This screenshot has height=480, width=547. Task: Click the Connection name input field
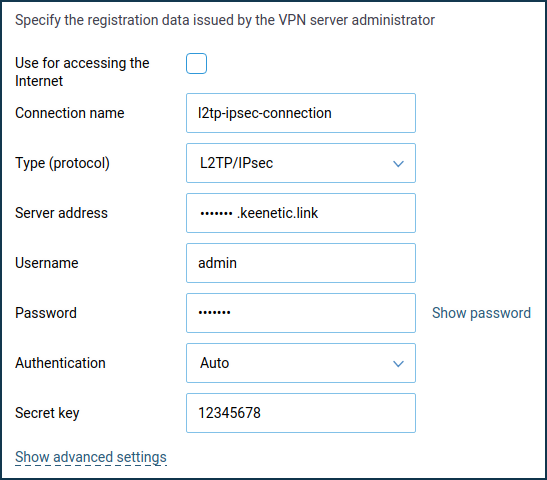point(301,113)
